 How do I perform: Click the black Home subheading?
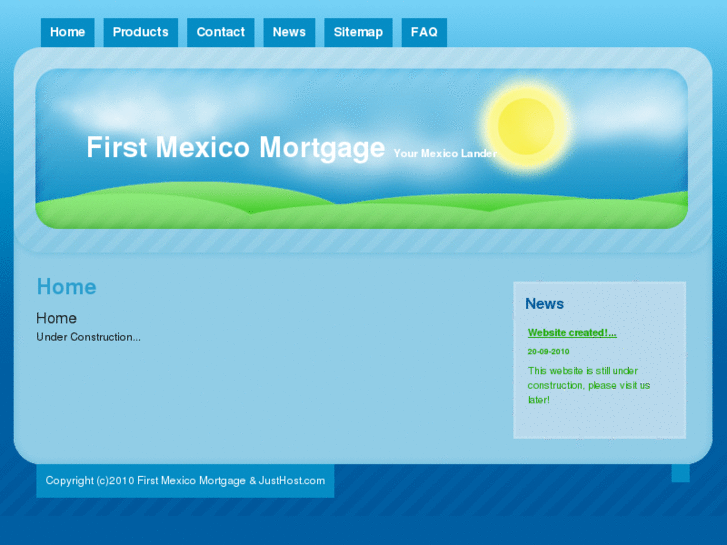(57, 318)
